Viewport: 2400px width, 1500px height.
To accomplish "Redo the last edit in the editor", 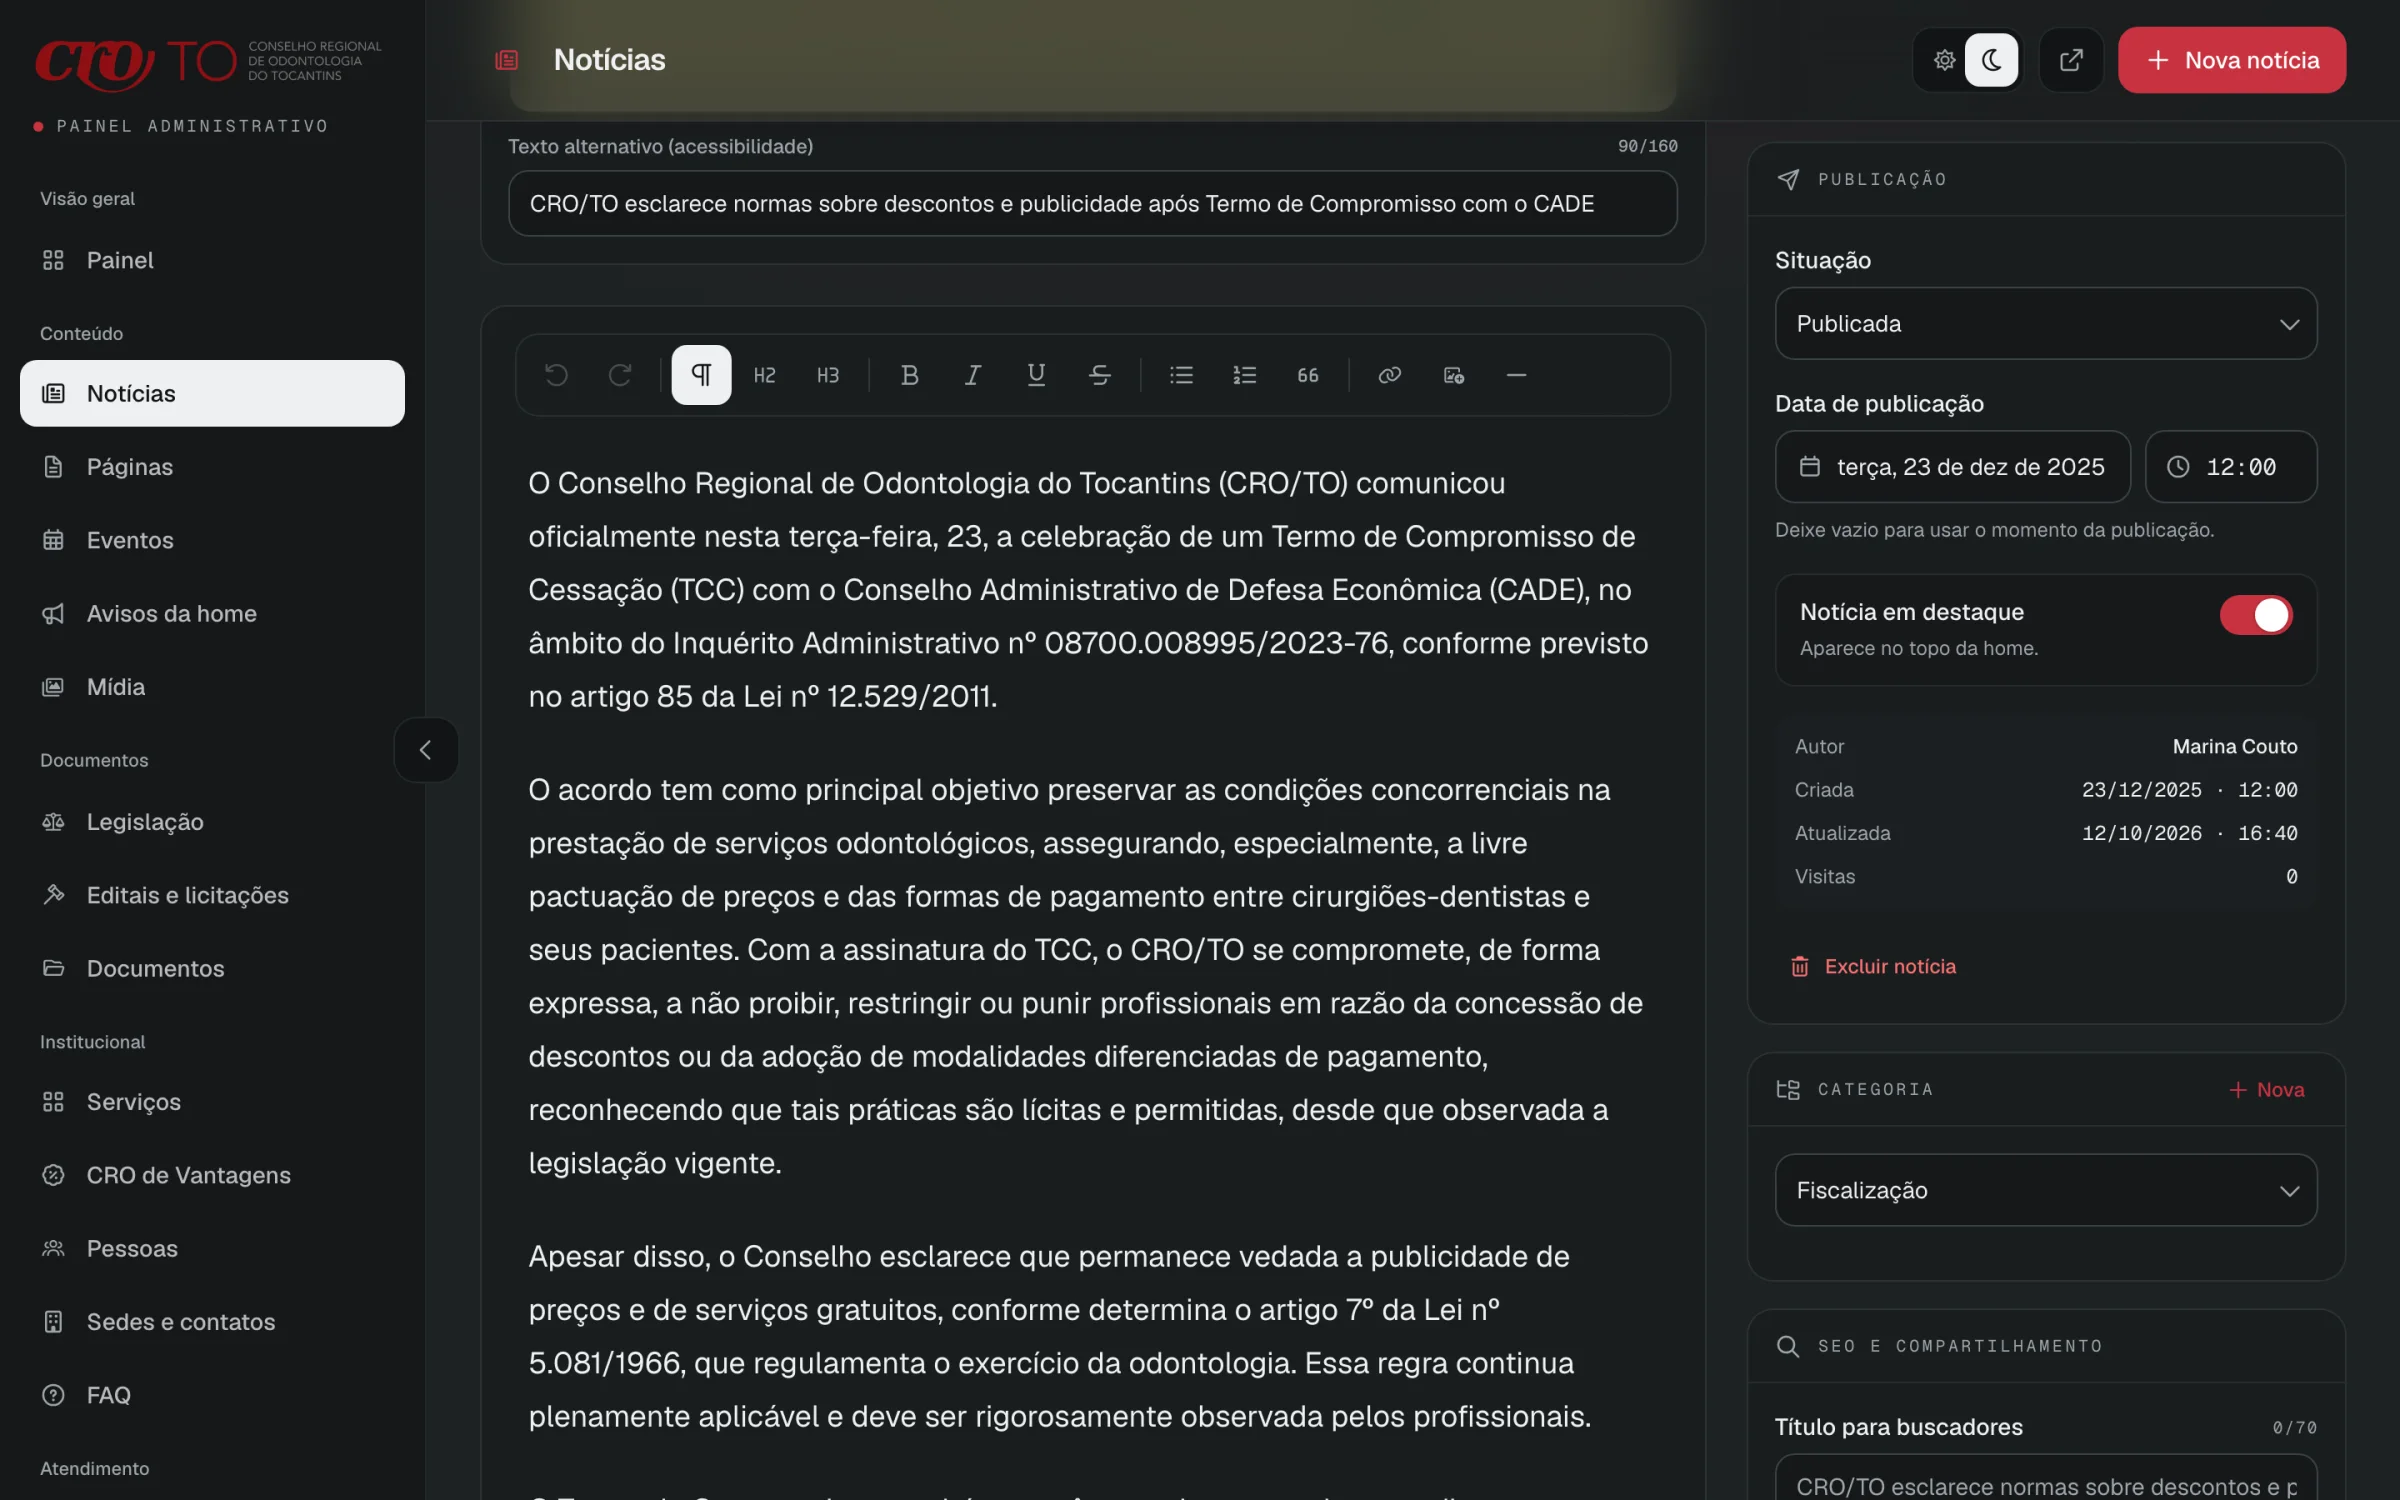I will (620, 375).
